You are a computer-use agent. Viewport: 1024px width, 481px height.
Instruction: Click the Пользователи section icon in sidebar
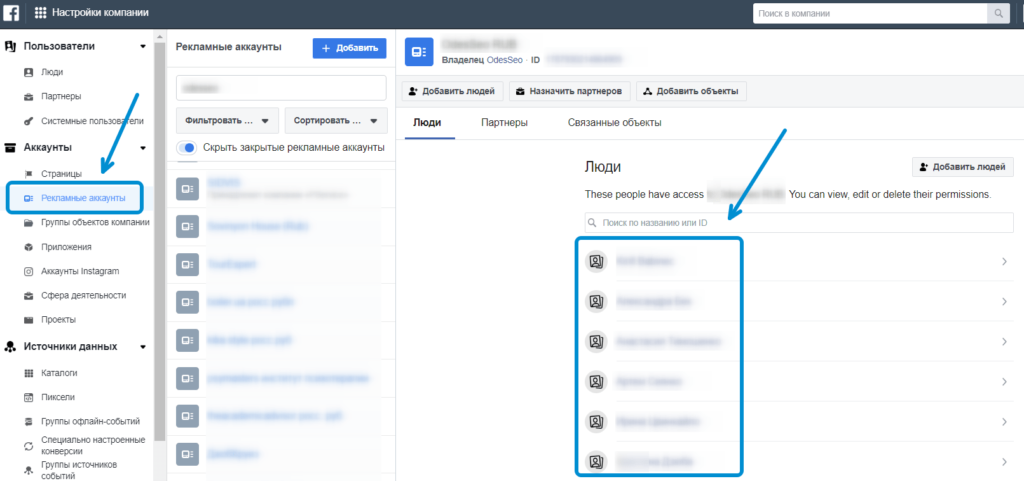pyautogui.click(x=10, y=46)
